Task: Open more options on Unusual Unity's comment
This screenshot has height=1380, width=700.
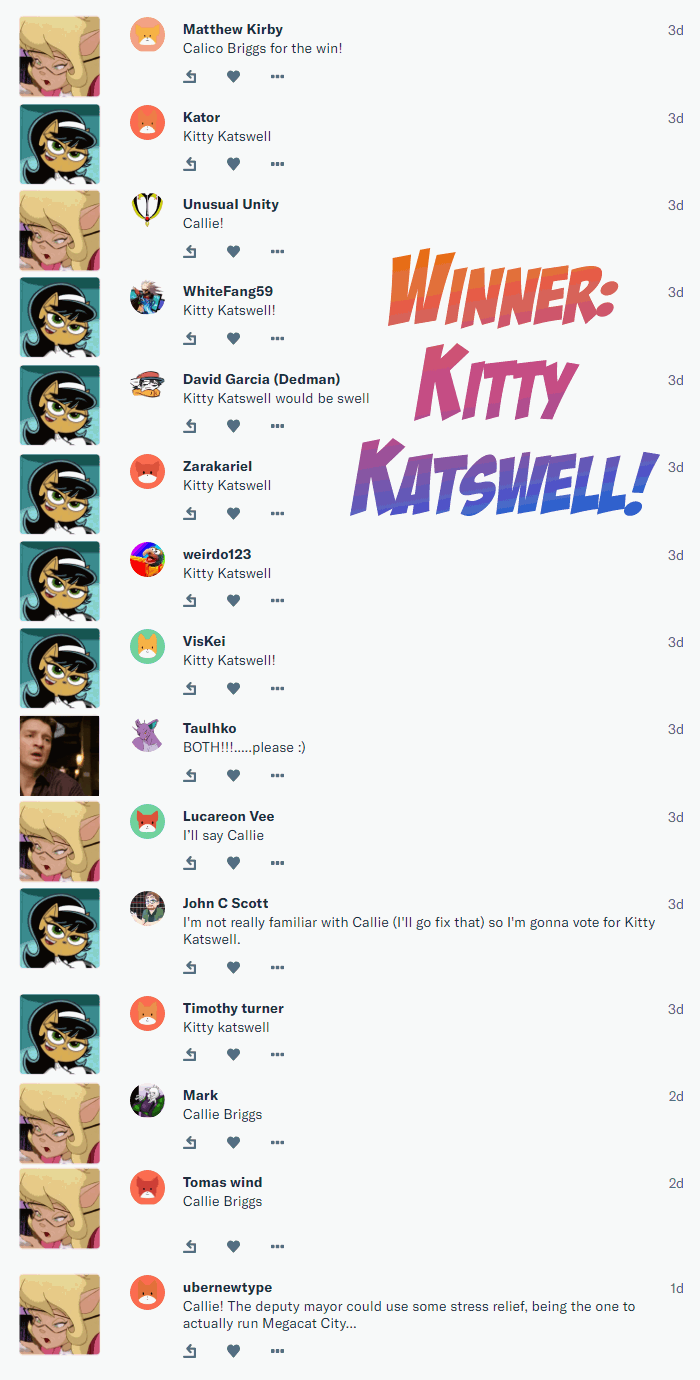Action: click(x=277, y=252)
